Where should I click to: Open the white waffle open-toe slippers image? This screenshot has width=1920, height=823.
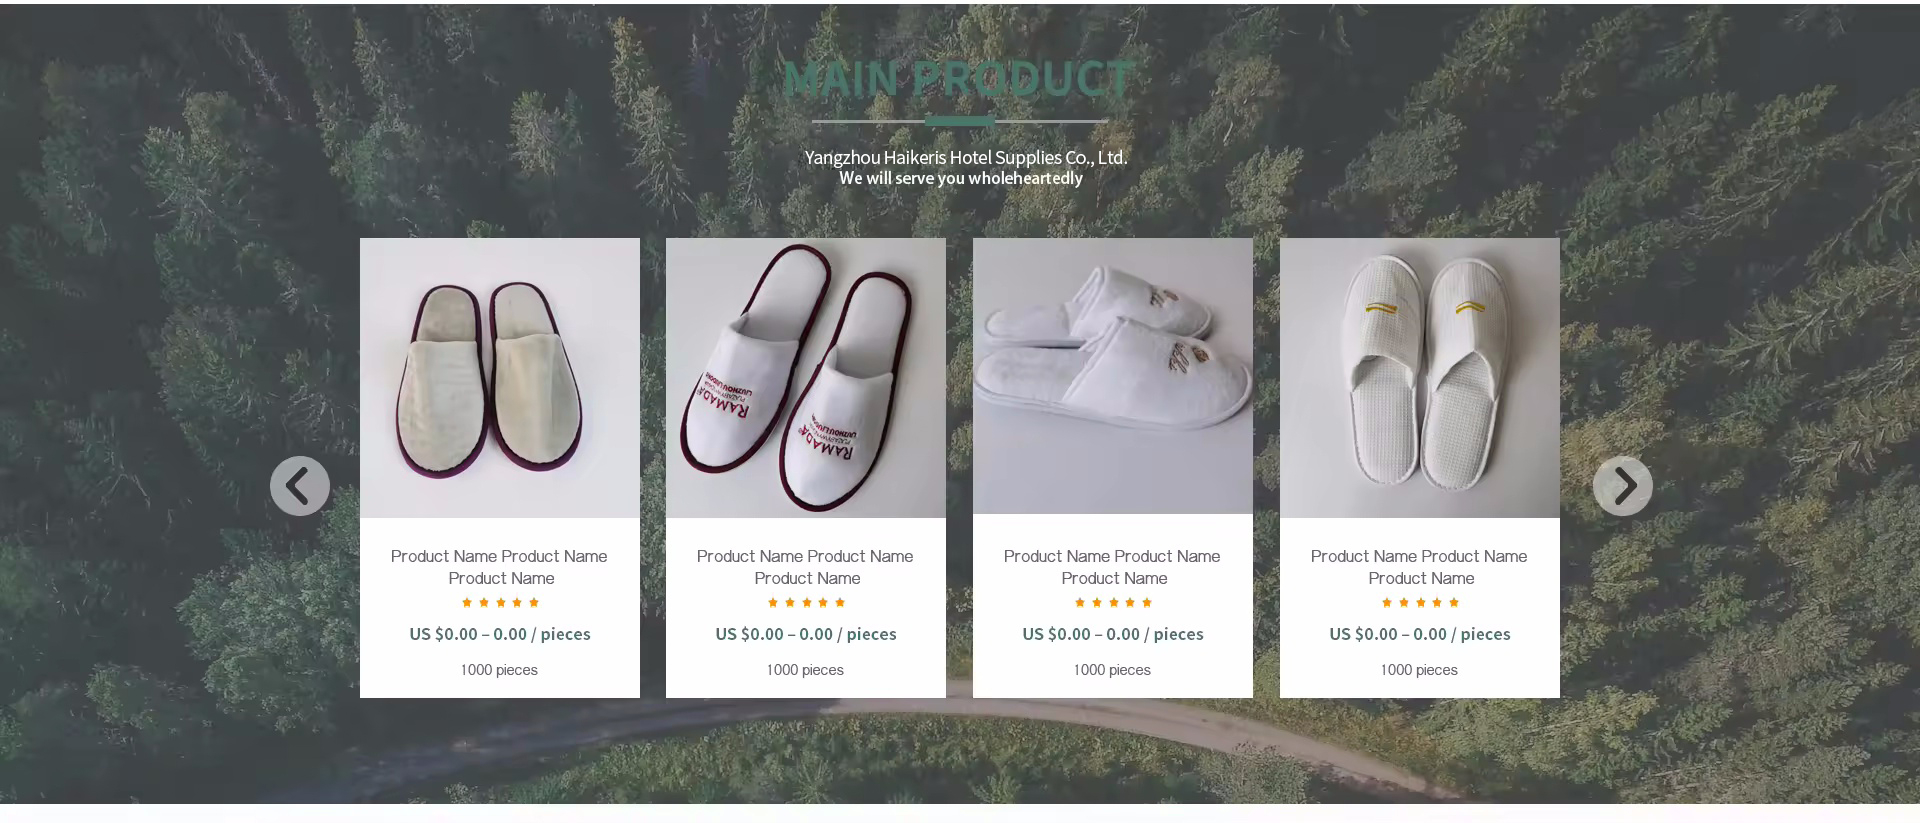(1420, 378)
